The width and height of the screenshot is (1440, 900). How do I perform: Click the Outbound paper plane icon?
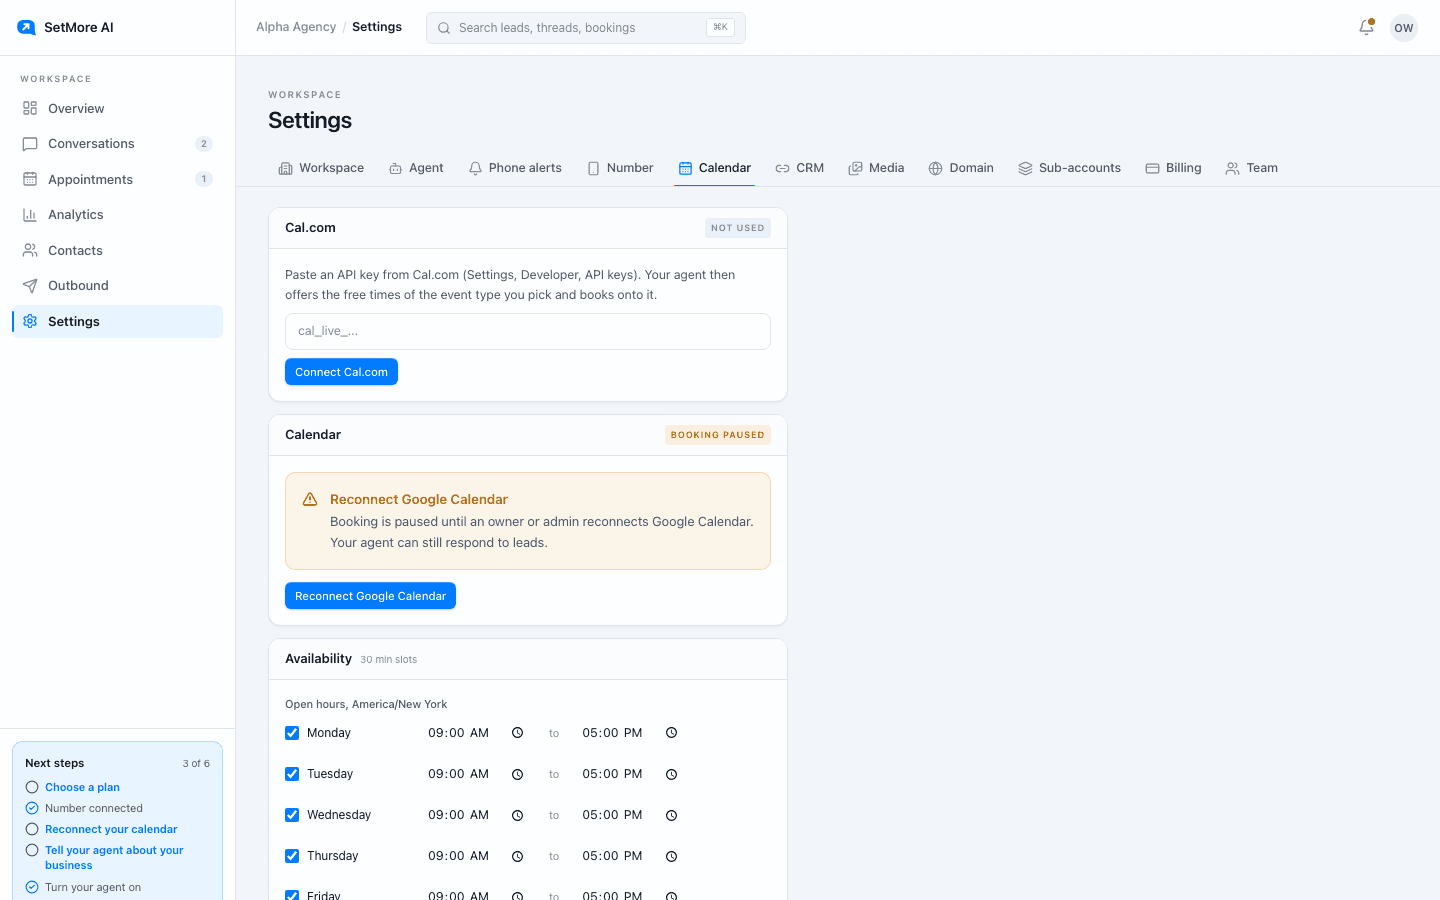click(x=30, y=286)
